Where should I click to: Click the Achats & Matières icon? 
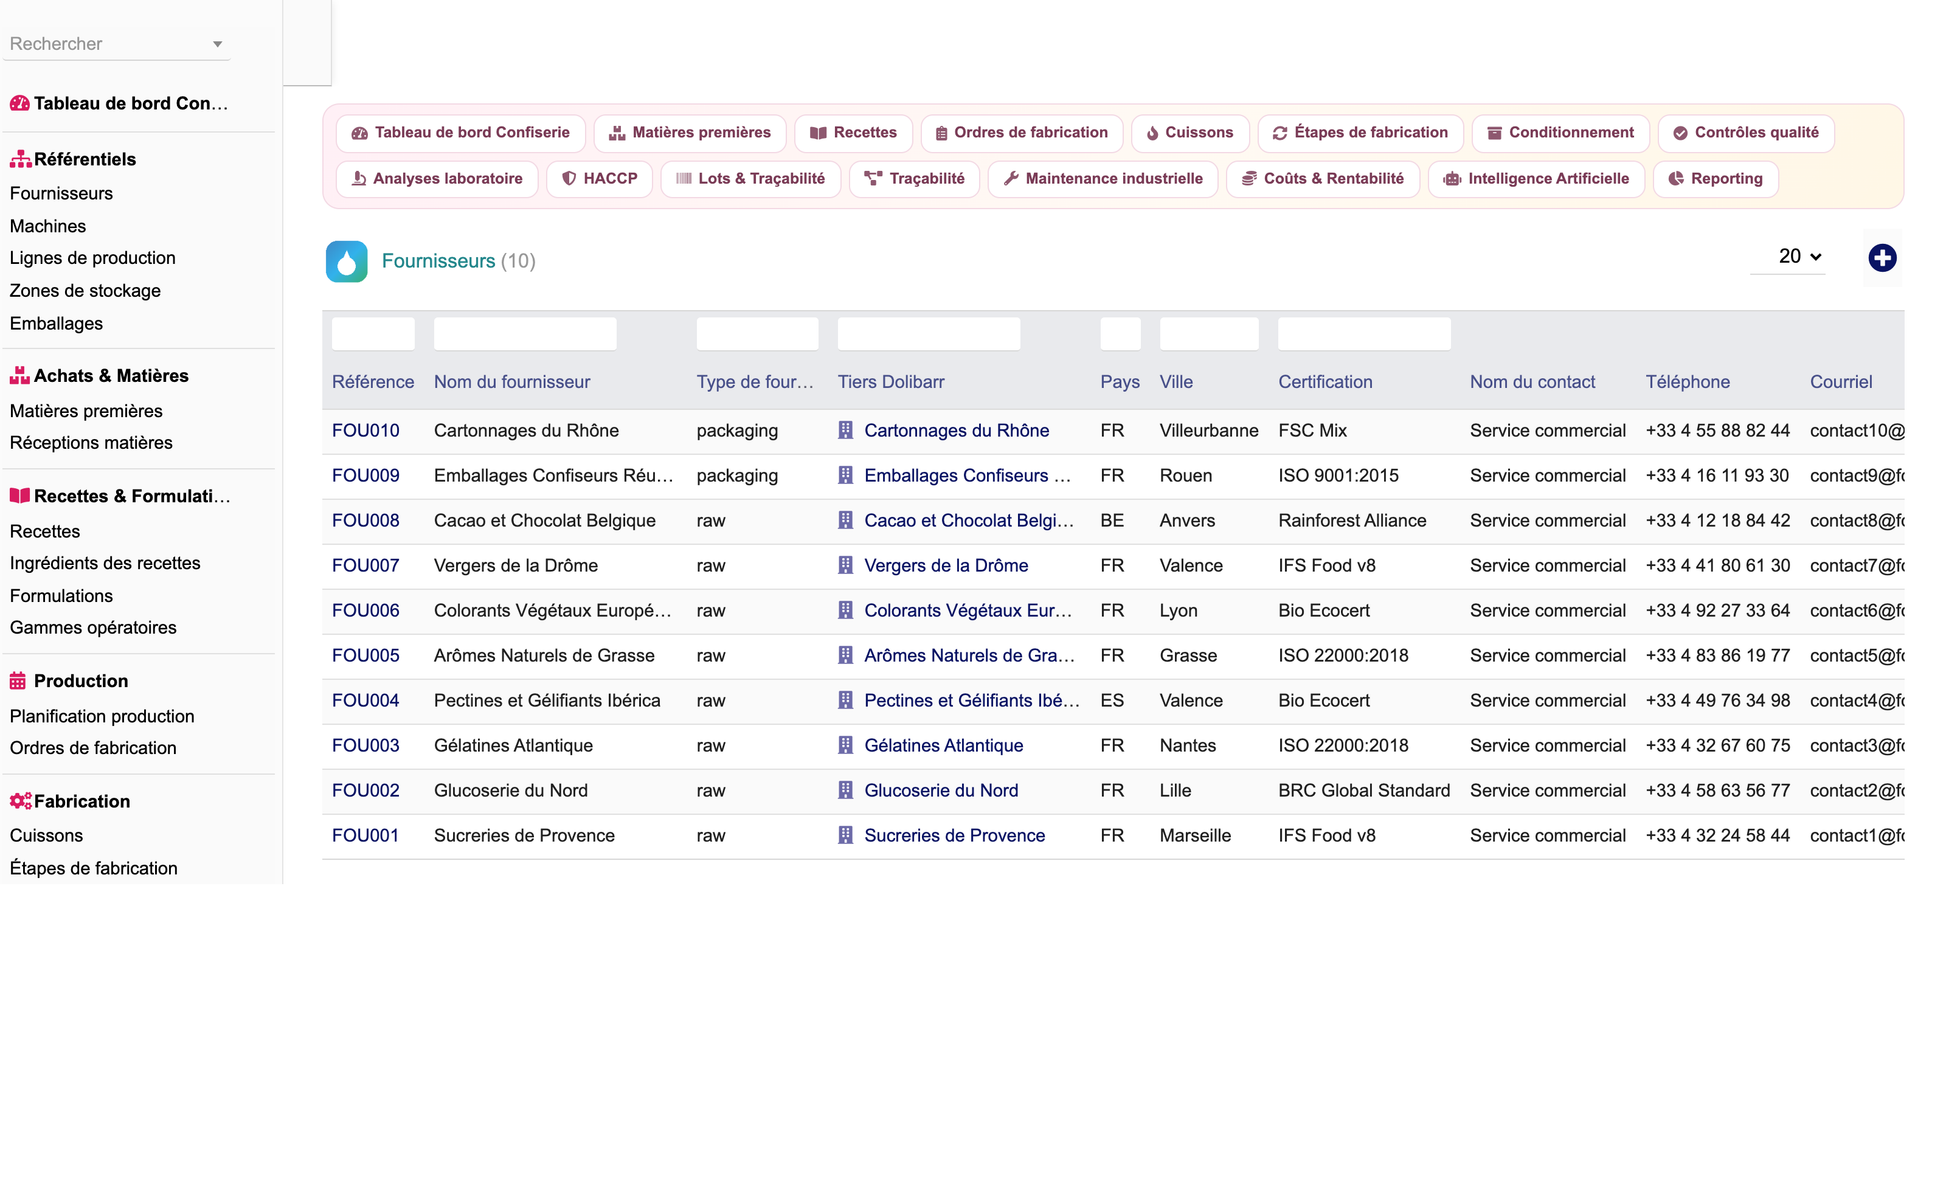point(19,376)
